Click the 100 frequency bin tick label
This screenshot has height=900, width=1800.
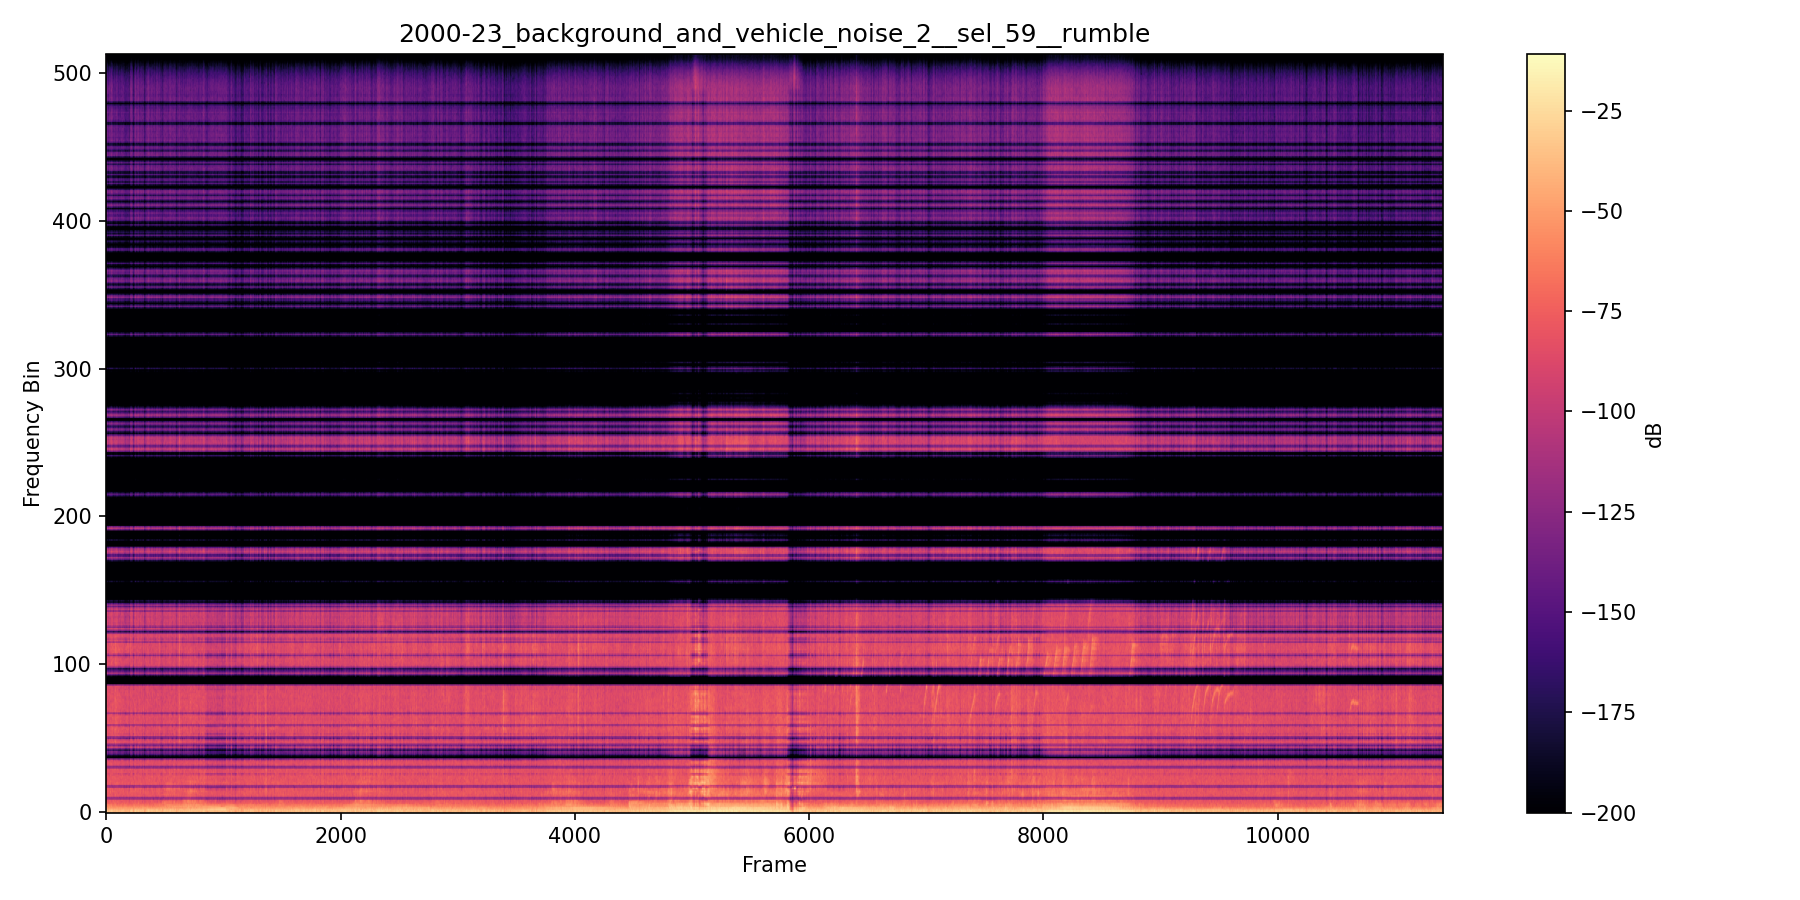click(x=69, y=663)
